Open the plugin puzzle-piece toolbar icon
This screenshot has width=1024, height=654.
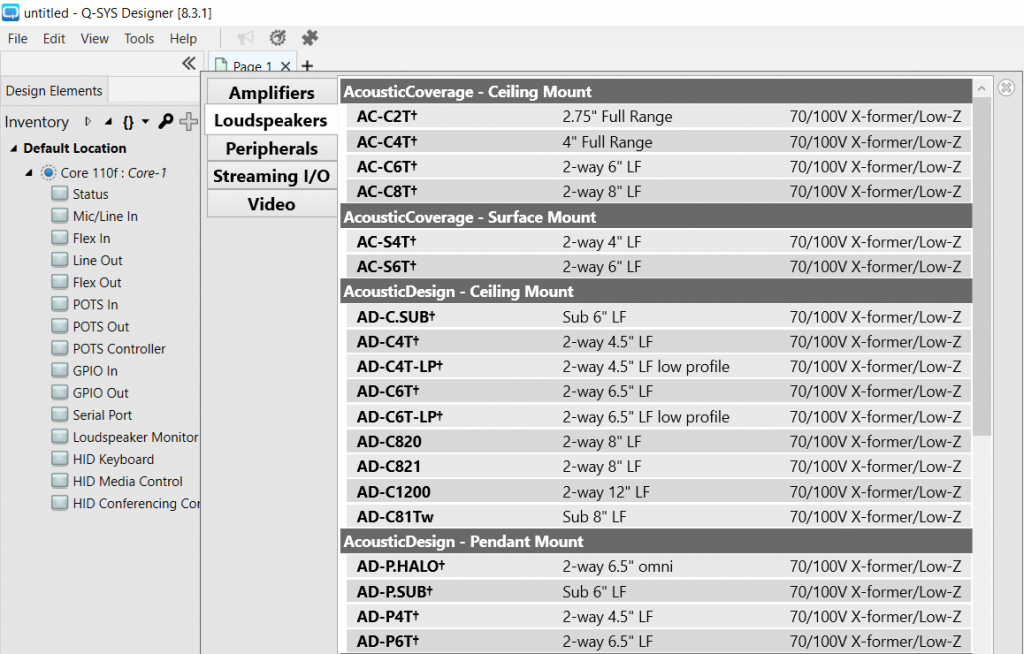click(310, 38)
